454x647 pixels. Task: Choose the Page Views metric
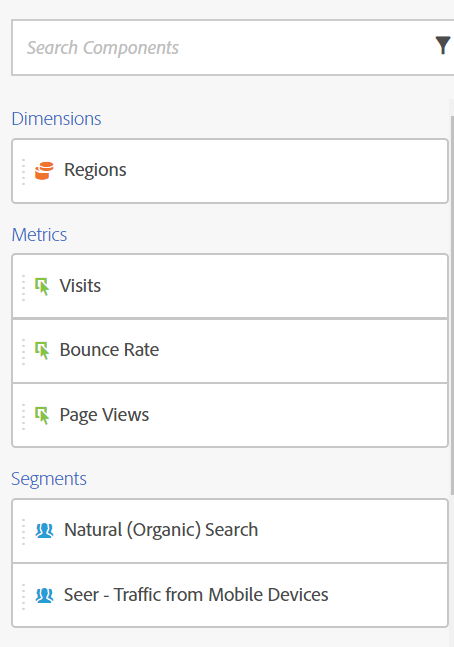[x=230, y=415]
